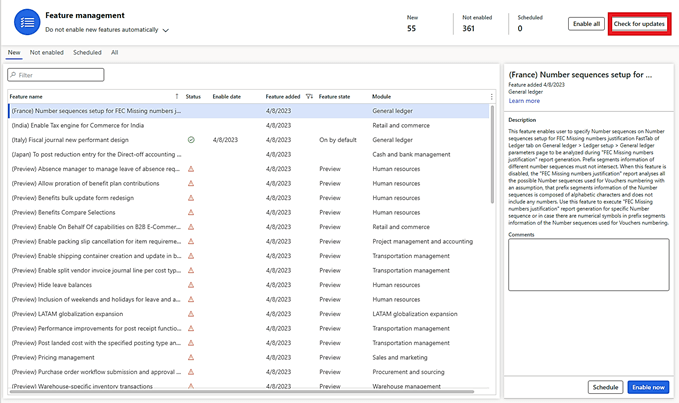The width and height of the screenshot is (679, 403).
Task: Sort by Feature name using the arrow icon
Action: tap(177, 96)
